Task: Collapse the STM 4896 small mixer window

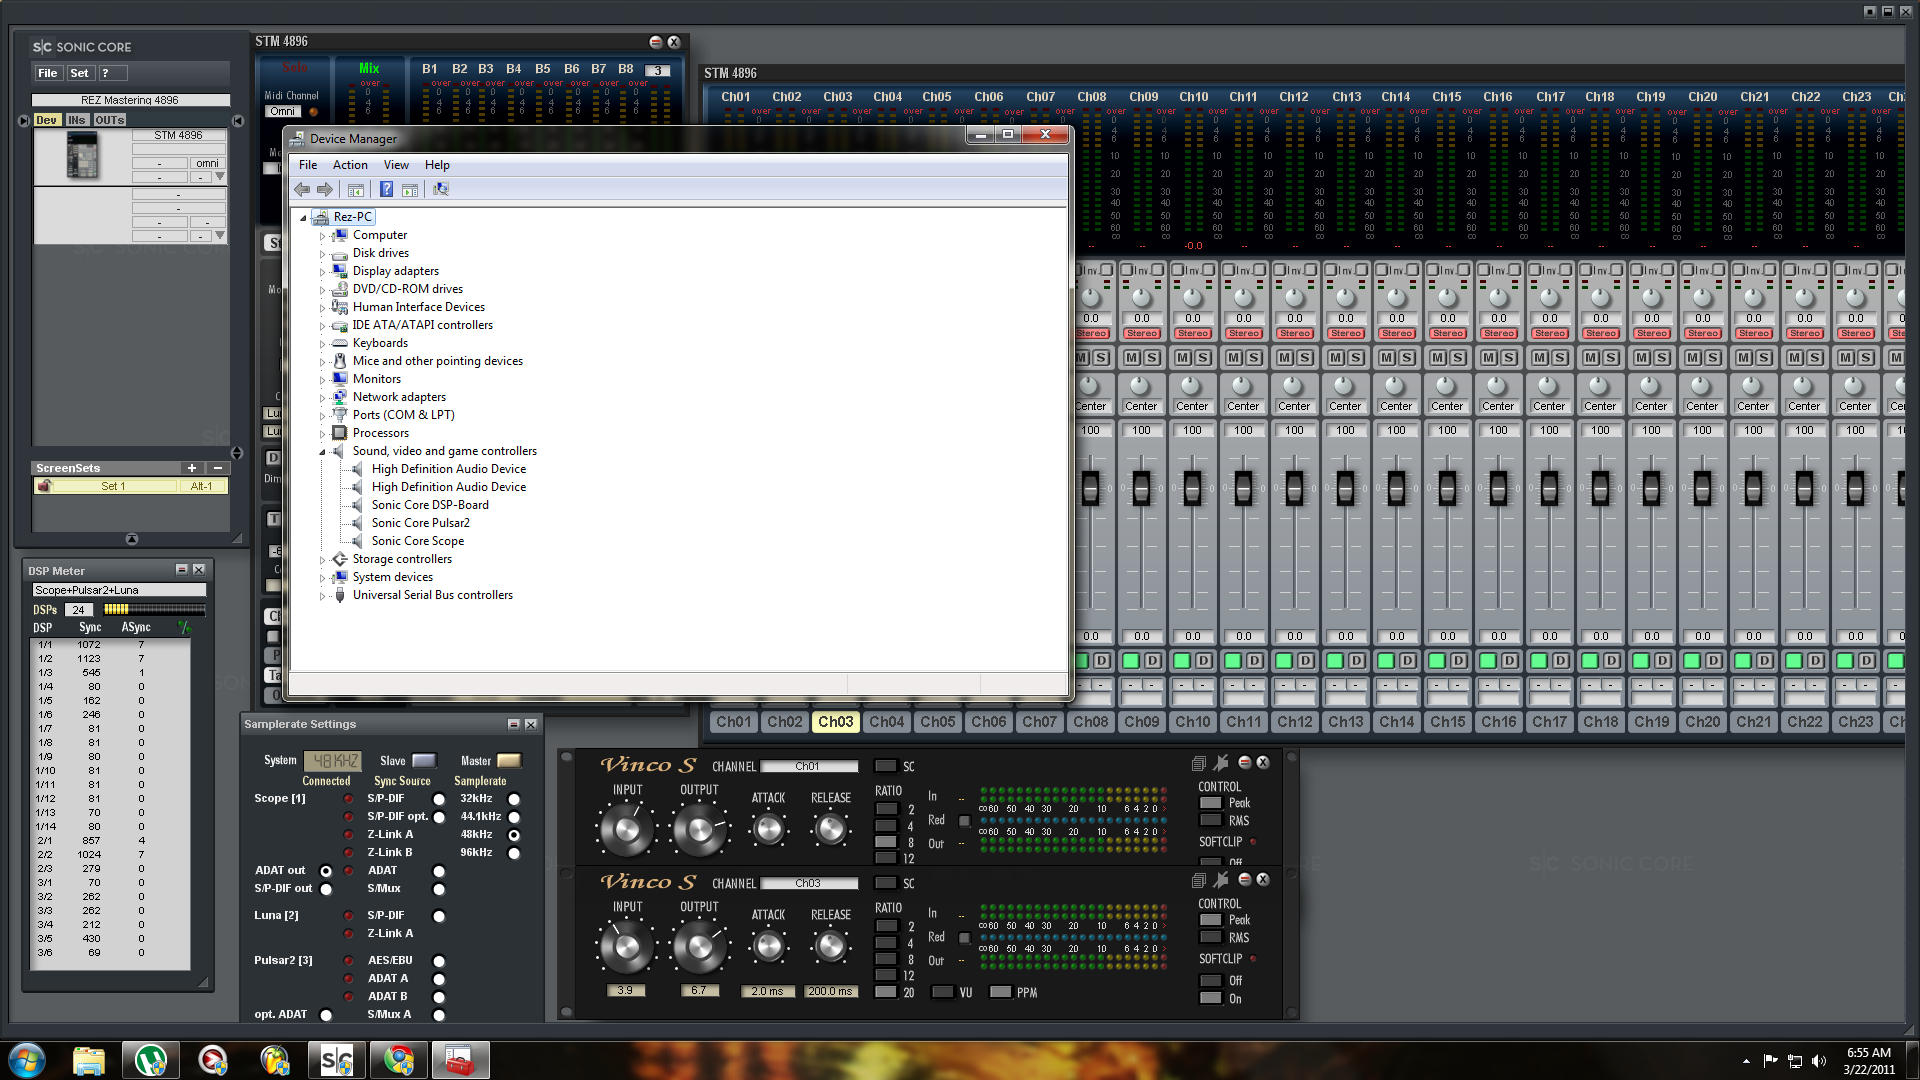Action: pos(656,42)
